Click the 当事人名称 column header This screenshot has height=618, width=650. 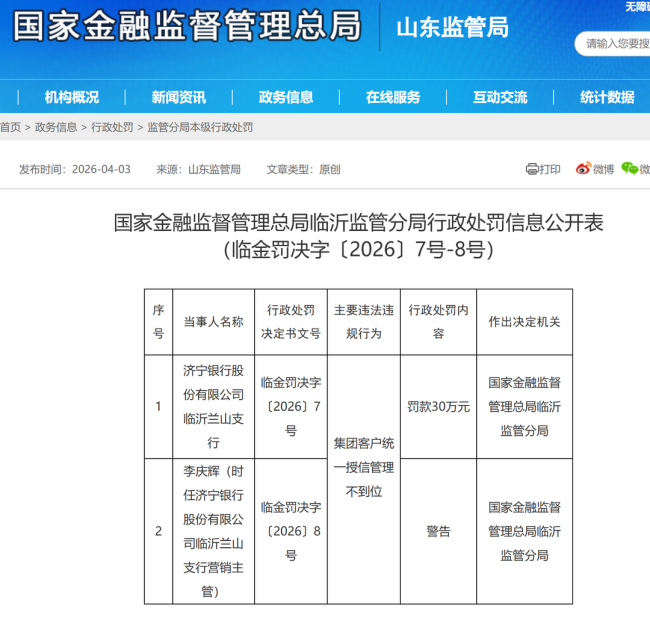point(213,322)
